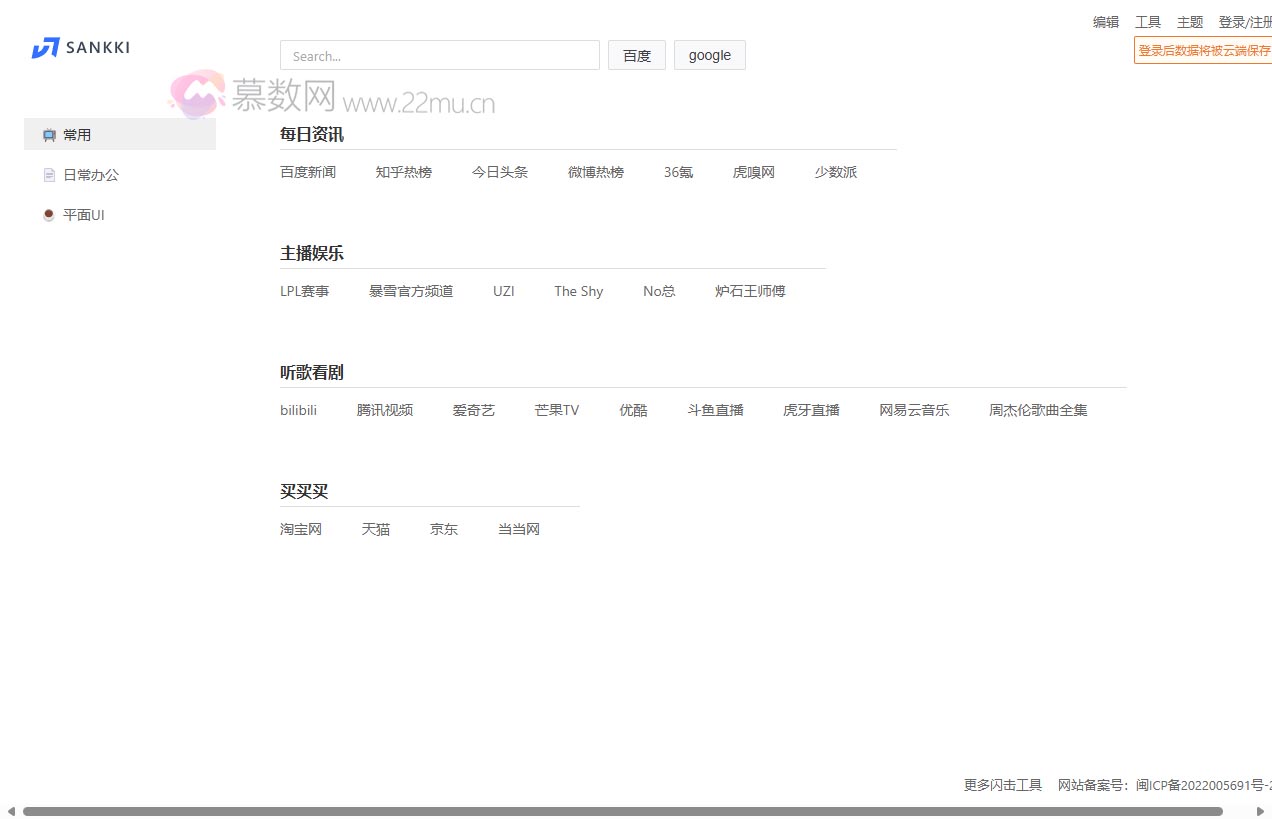
Task: Click the document icon next to 日常办公
Action: coord(49,174)
